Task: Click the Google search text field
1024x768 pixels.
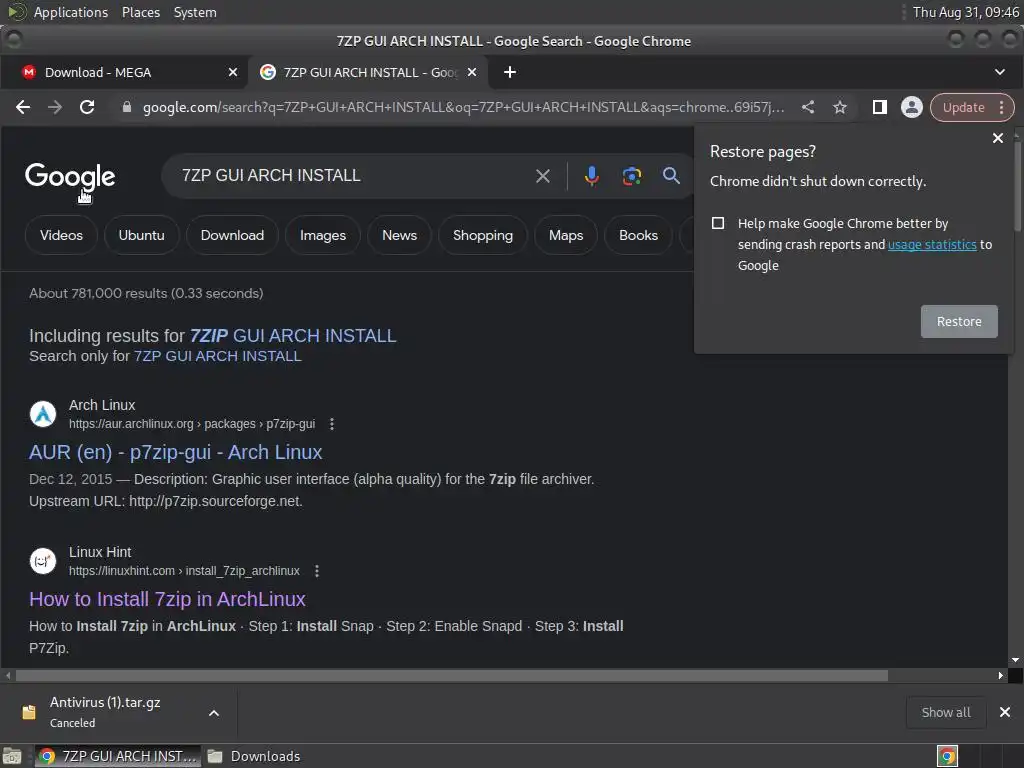Action: pos(353,176)
